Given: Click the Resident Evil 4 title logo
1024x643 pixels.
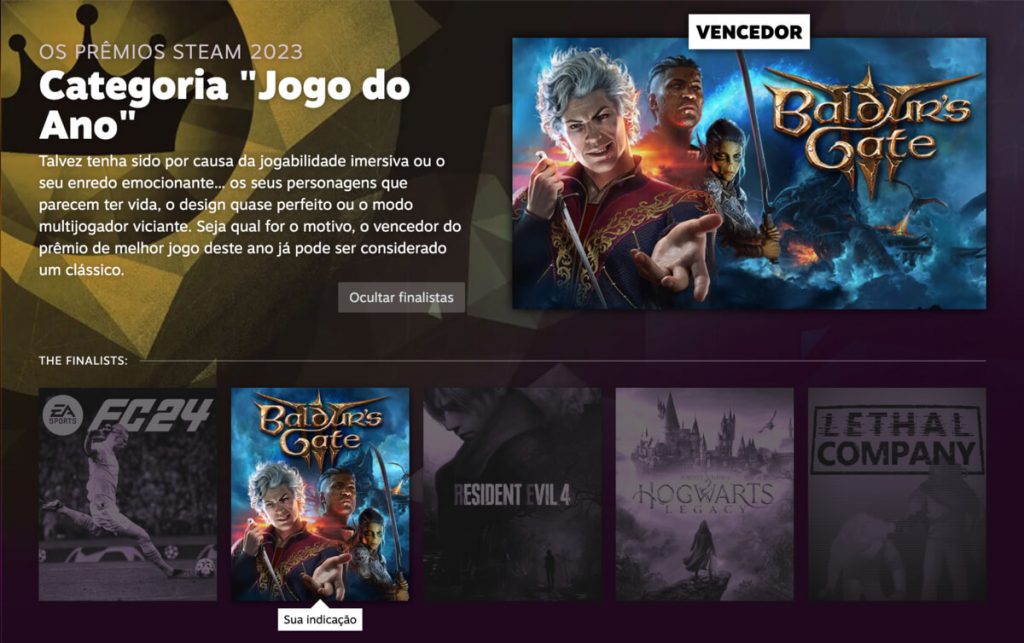Looking at the screenshot, I should pyautogui.click(x=512, y=495).
